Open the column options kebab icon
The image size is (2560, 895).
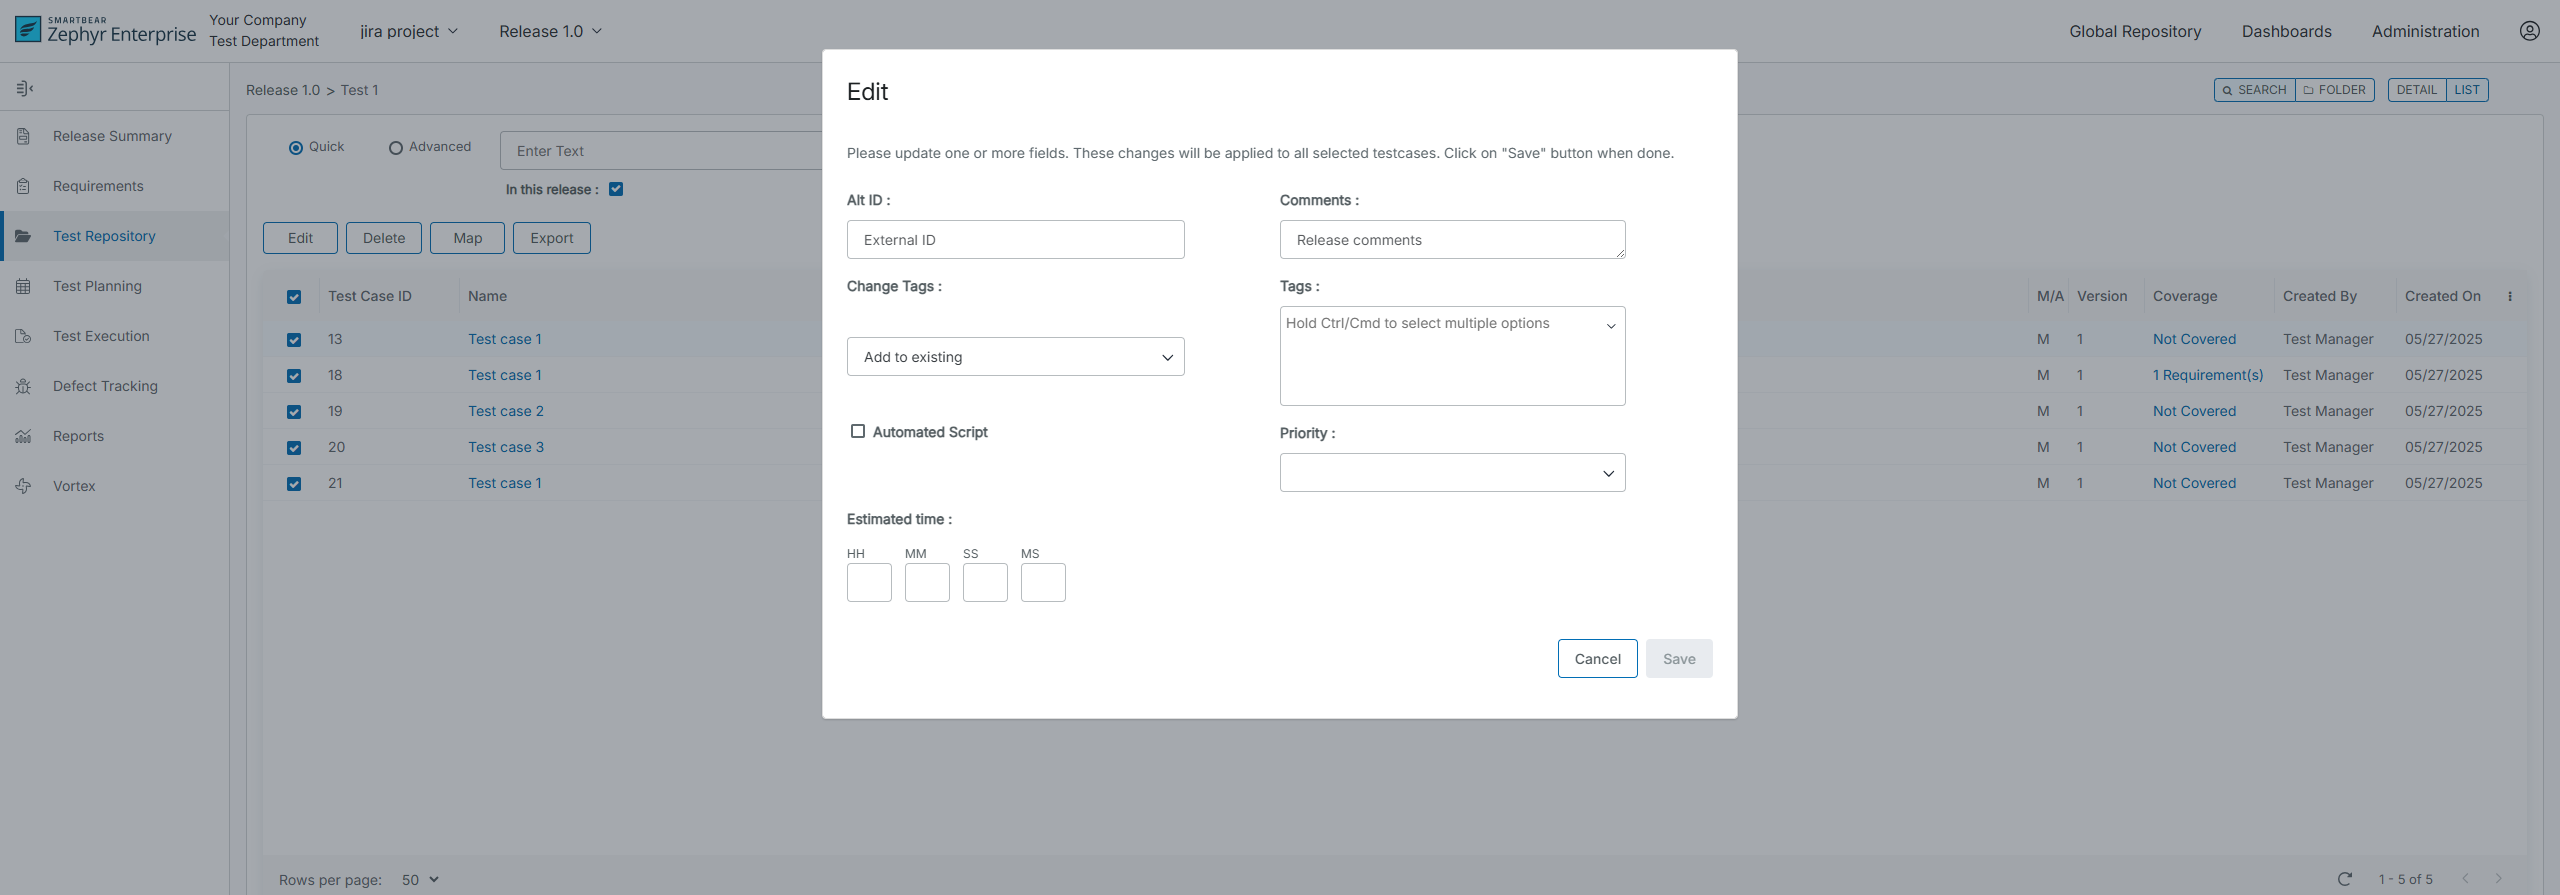[2510, 296]
